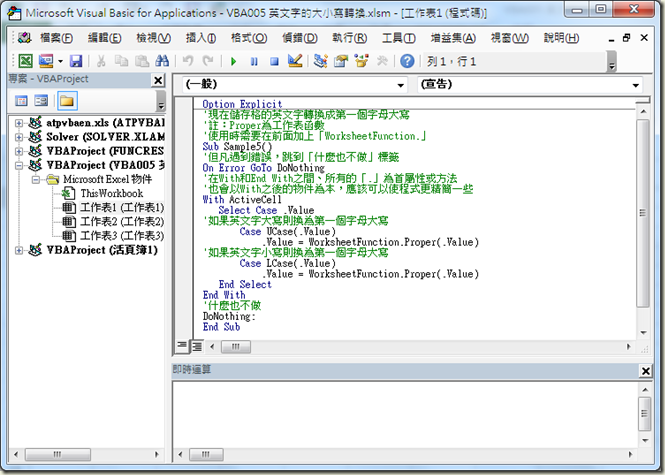Click View Object icon in project panel

(41, 101)
